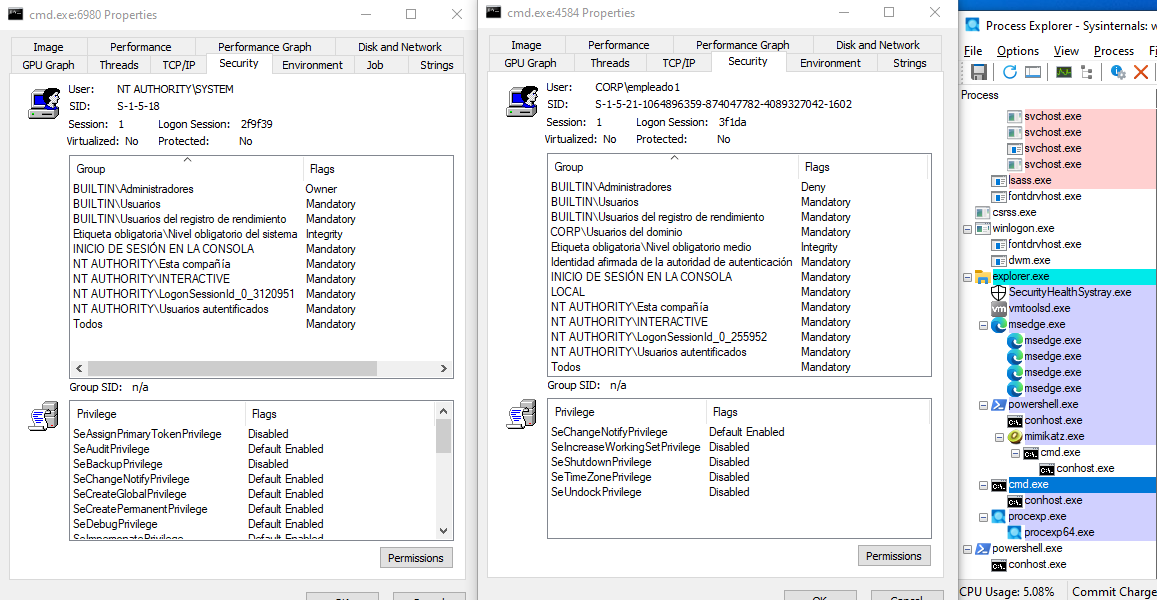Click Privilege column header in cmd.exe:6980 window
The width and height of the screenshot is (1157, 600).
point(157,414)
